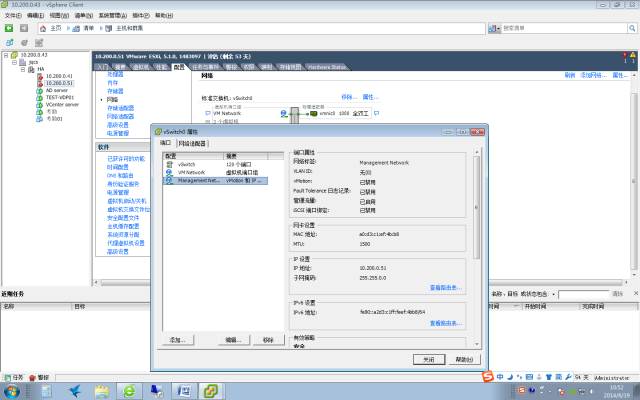Click the VM Network port group icon in diagram
This screenshot has height=400, width=640.
[284, 113]
